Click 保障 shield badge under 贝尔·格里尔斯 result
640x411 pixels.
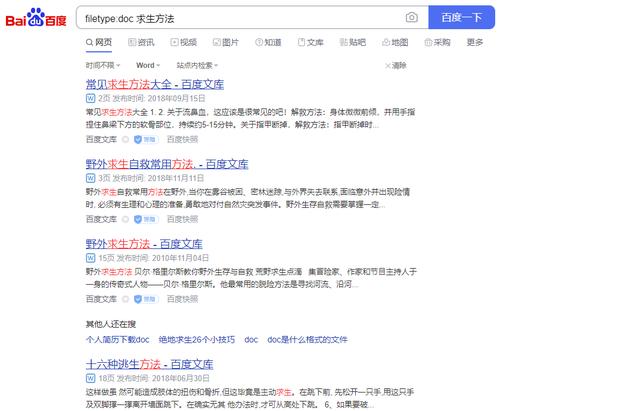click(146, 299)
